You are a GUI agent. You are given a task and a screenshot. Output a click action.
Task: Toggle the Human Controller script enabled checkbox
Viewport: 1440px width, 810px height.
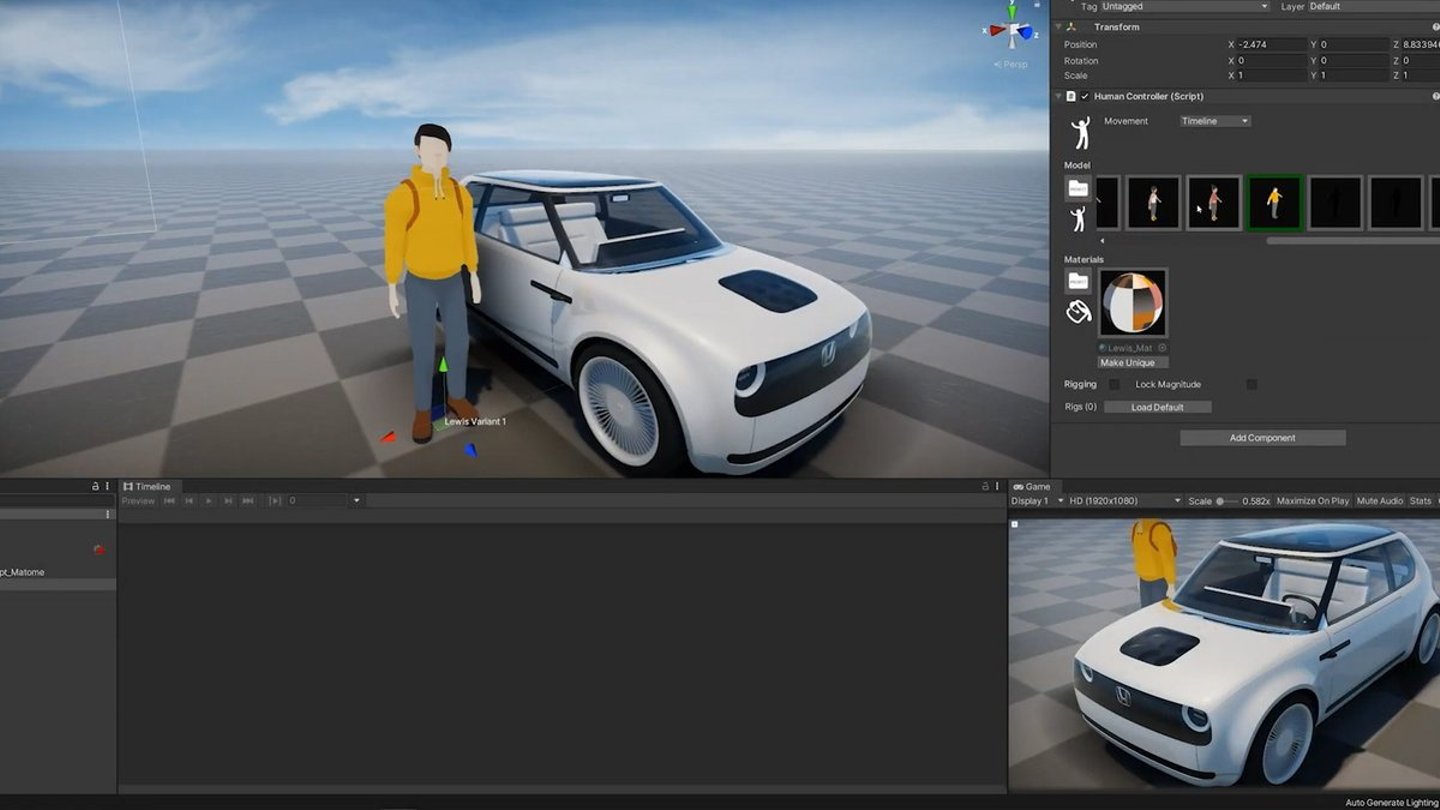click(1085, 96)
